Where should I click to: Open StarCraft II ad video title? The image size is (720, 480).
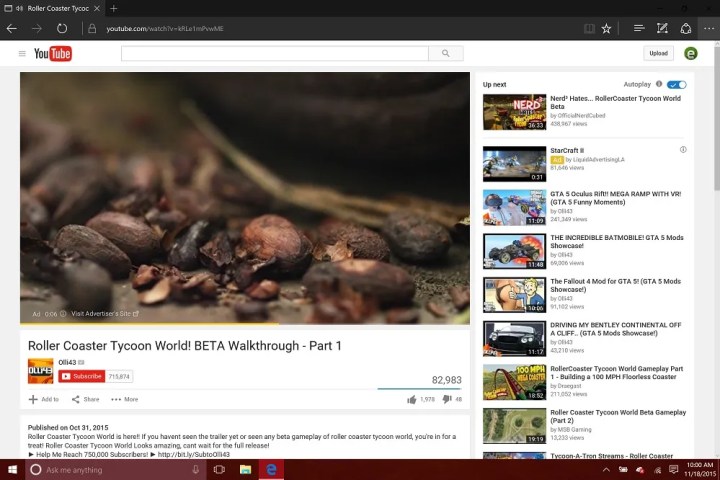pos(567,150)
